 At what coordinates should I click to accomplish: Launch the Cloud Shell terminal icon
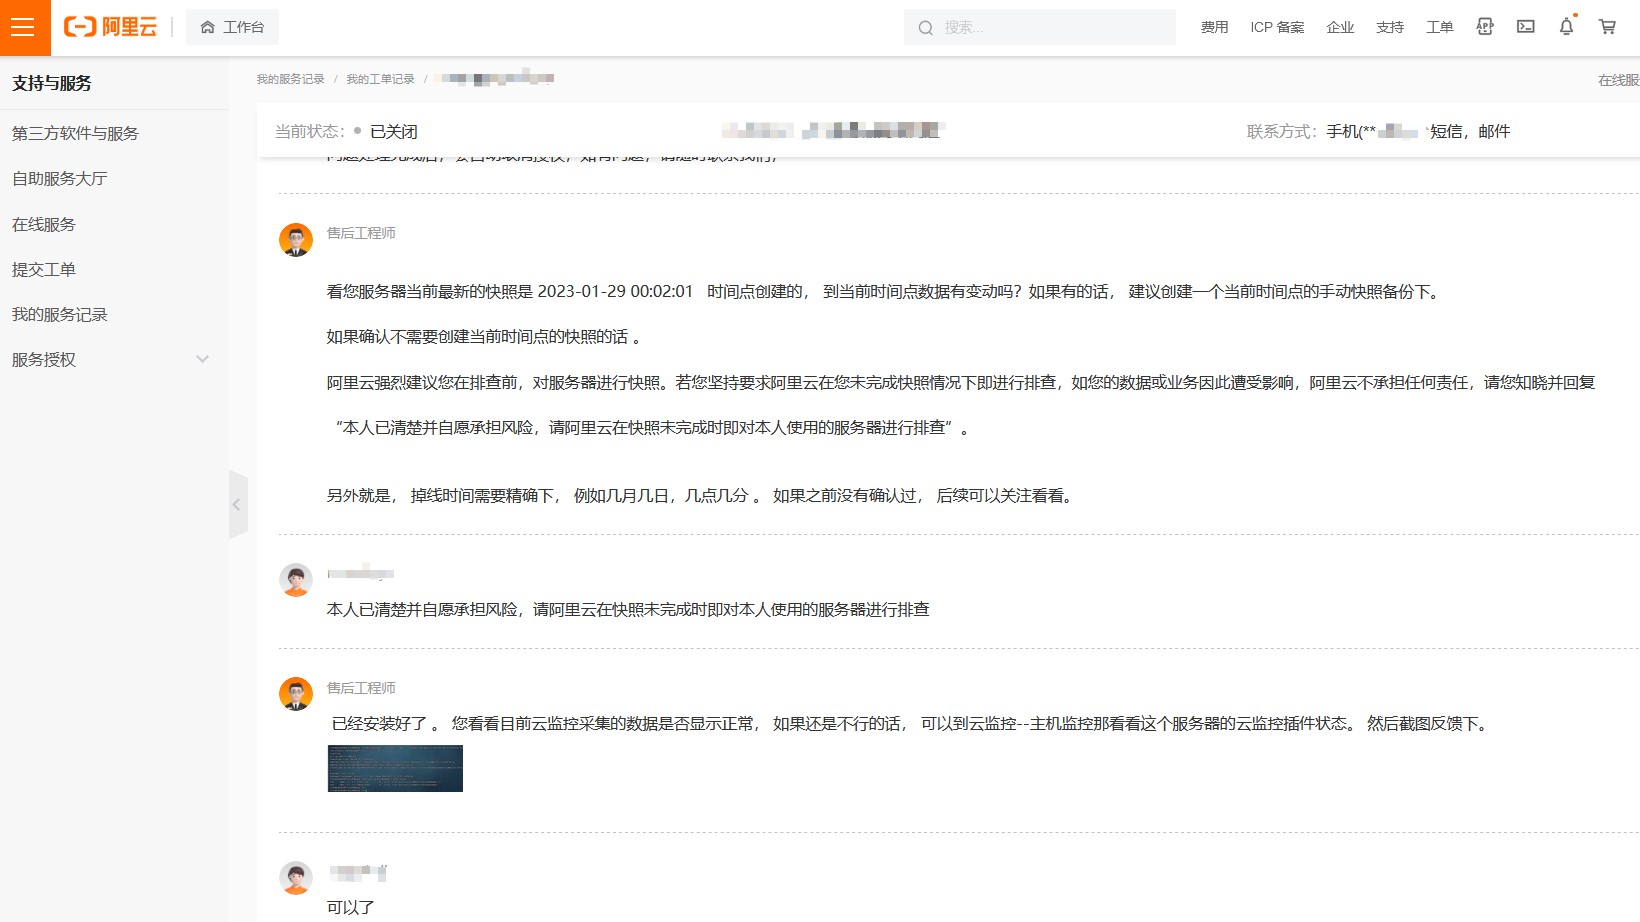tap(1526, 27)
